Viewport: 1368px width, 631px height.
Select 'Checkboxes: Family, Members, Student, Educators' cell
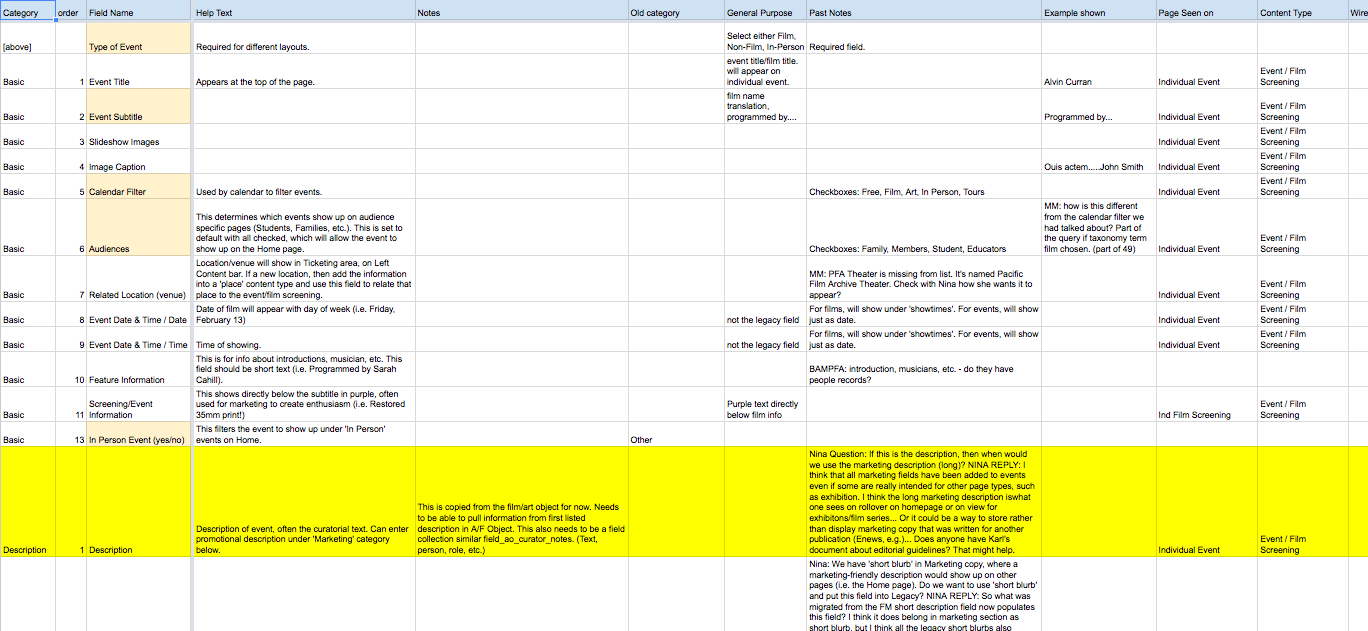coord(923,227)
